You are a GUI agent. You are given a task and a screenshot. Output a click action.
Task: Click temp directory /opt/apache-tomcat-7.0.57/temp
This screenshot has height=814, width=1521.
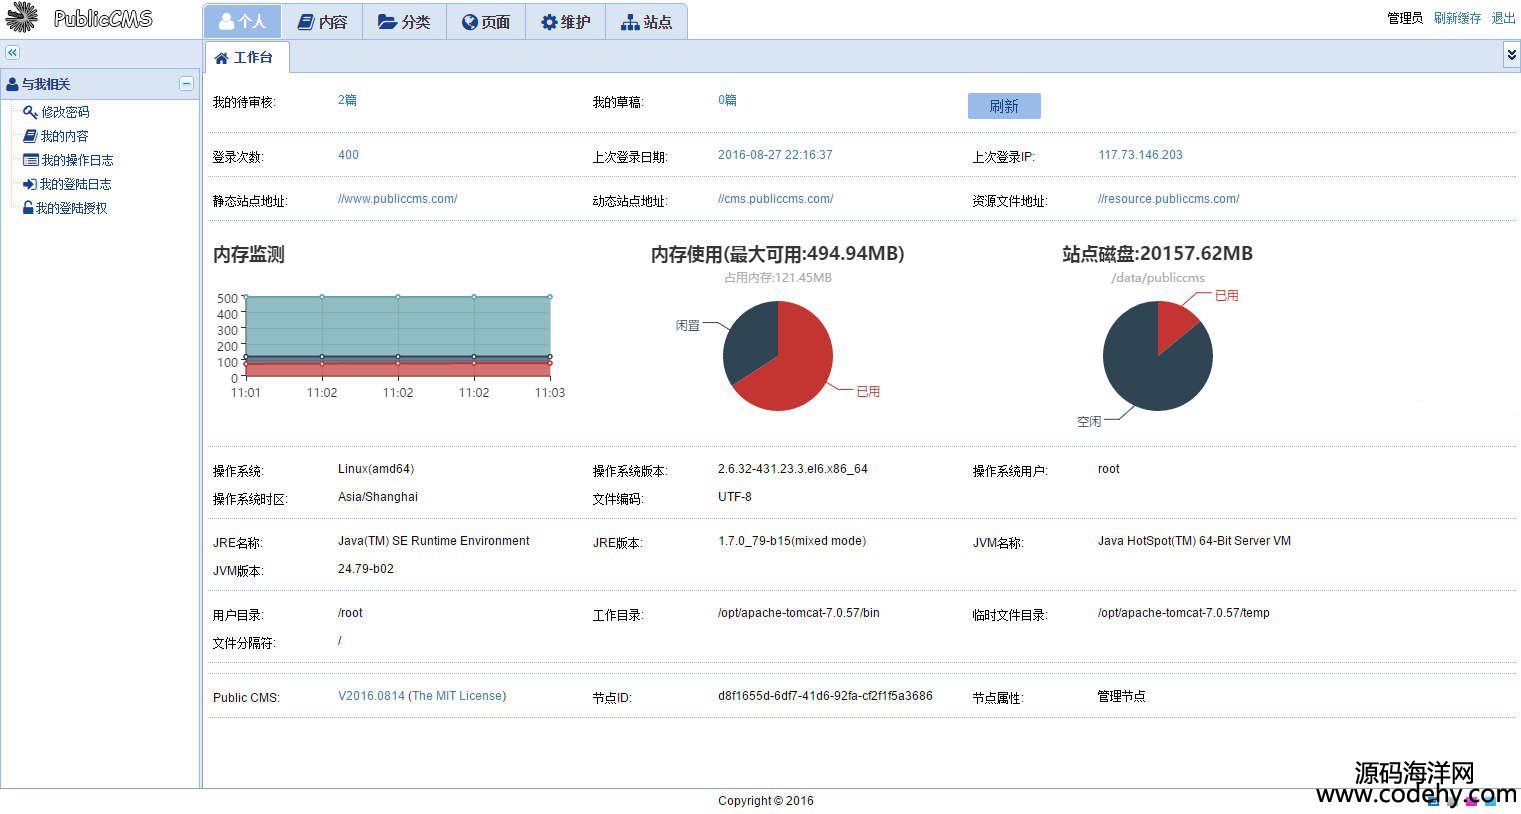tap(1184, 613)
